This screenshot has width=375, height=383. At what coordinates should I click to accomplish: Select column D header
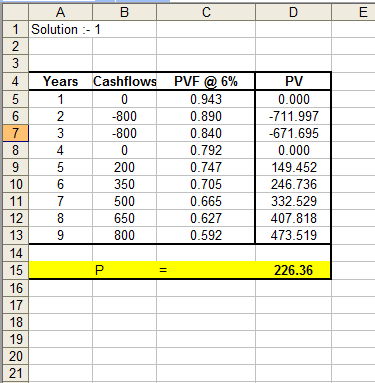tap(293, 12)
